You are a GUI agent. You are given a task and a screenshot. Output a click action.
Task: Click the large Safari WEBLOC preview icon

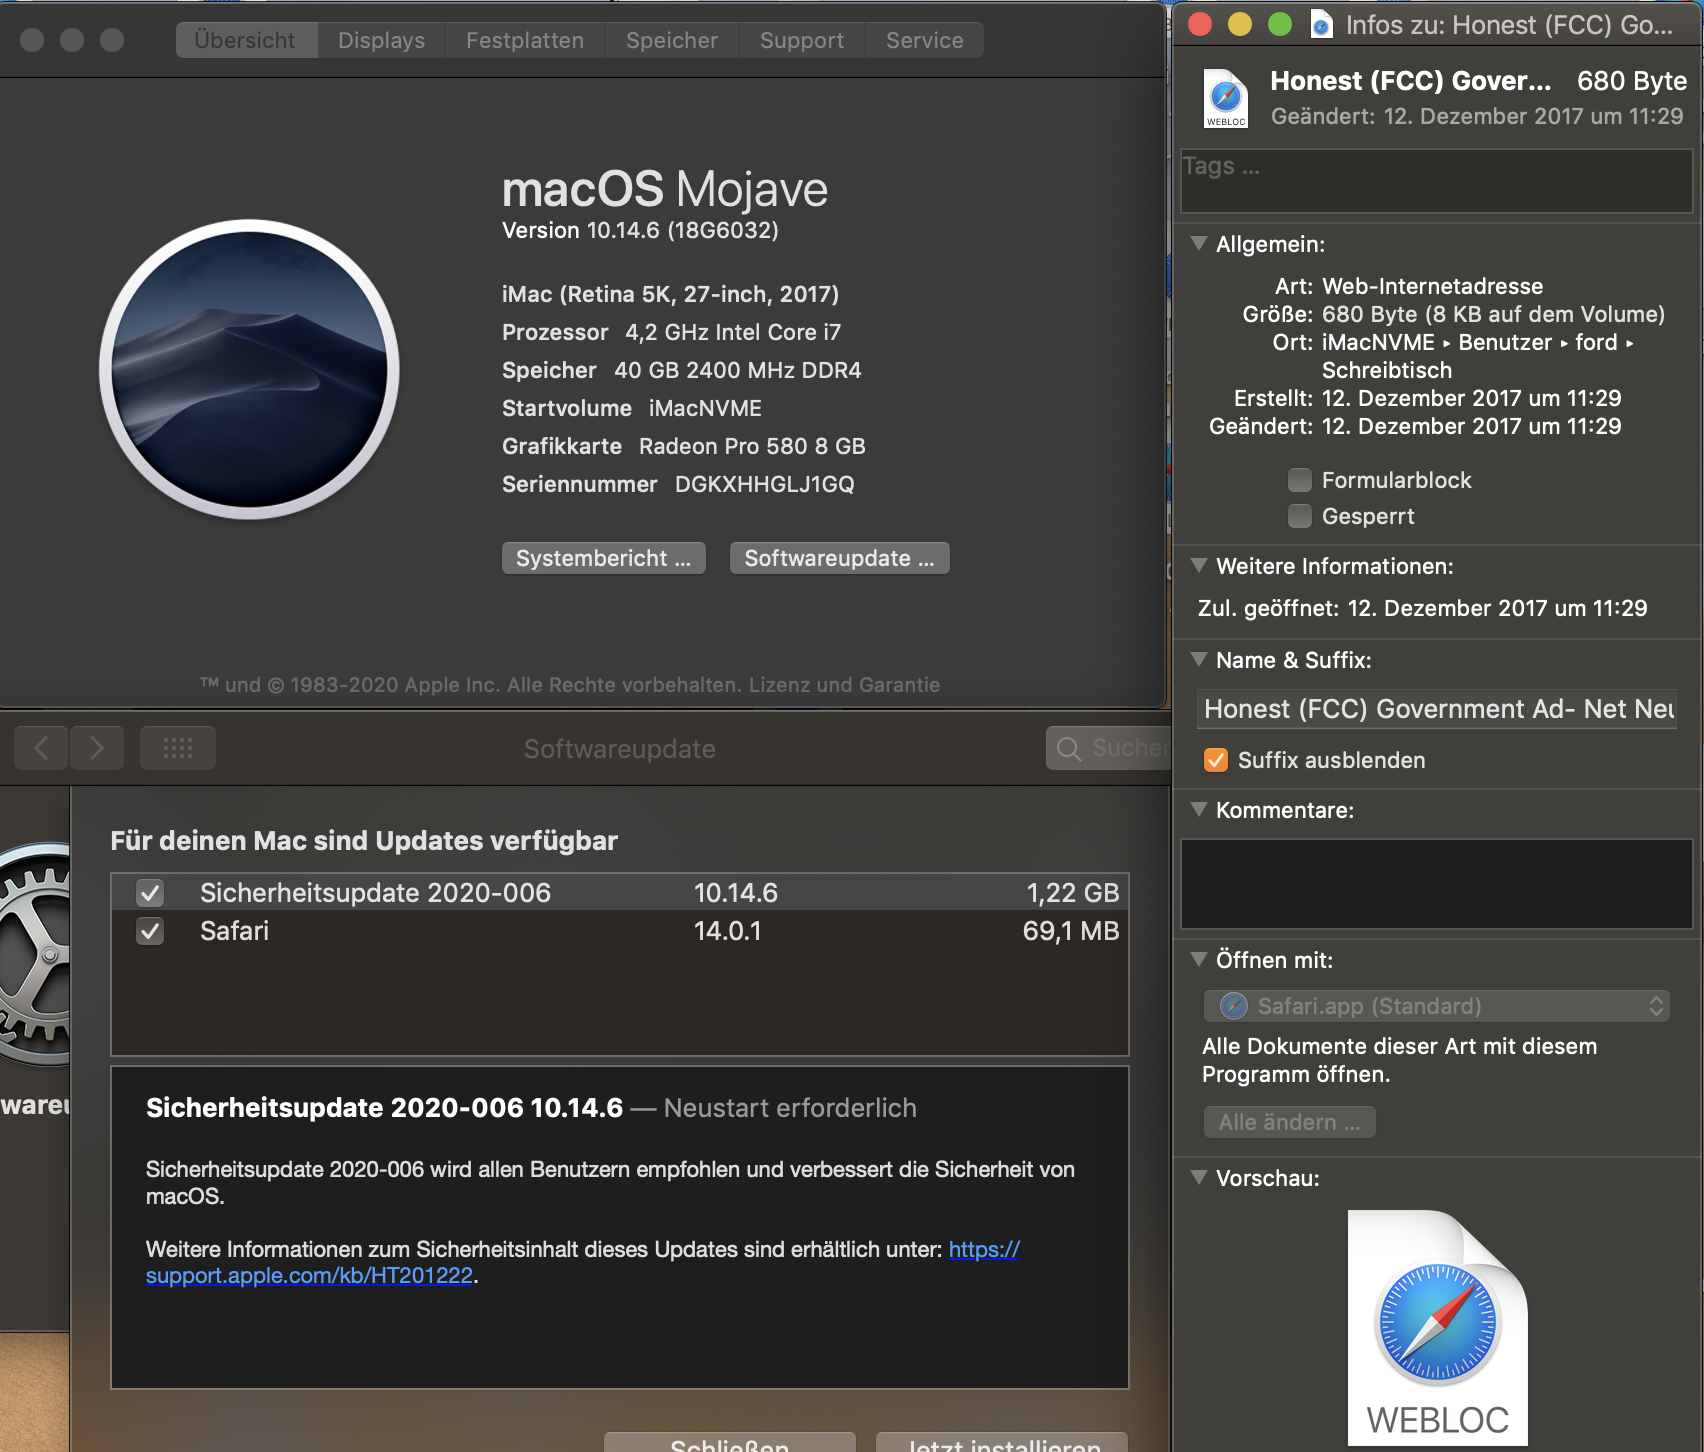coord(1438,1327)
